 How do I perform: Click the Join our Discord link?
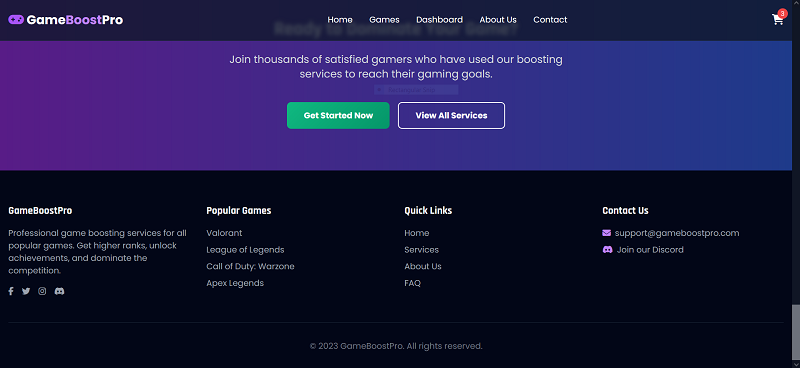(x=650, y=250)
